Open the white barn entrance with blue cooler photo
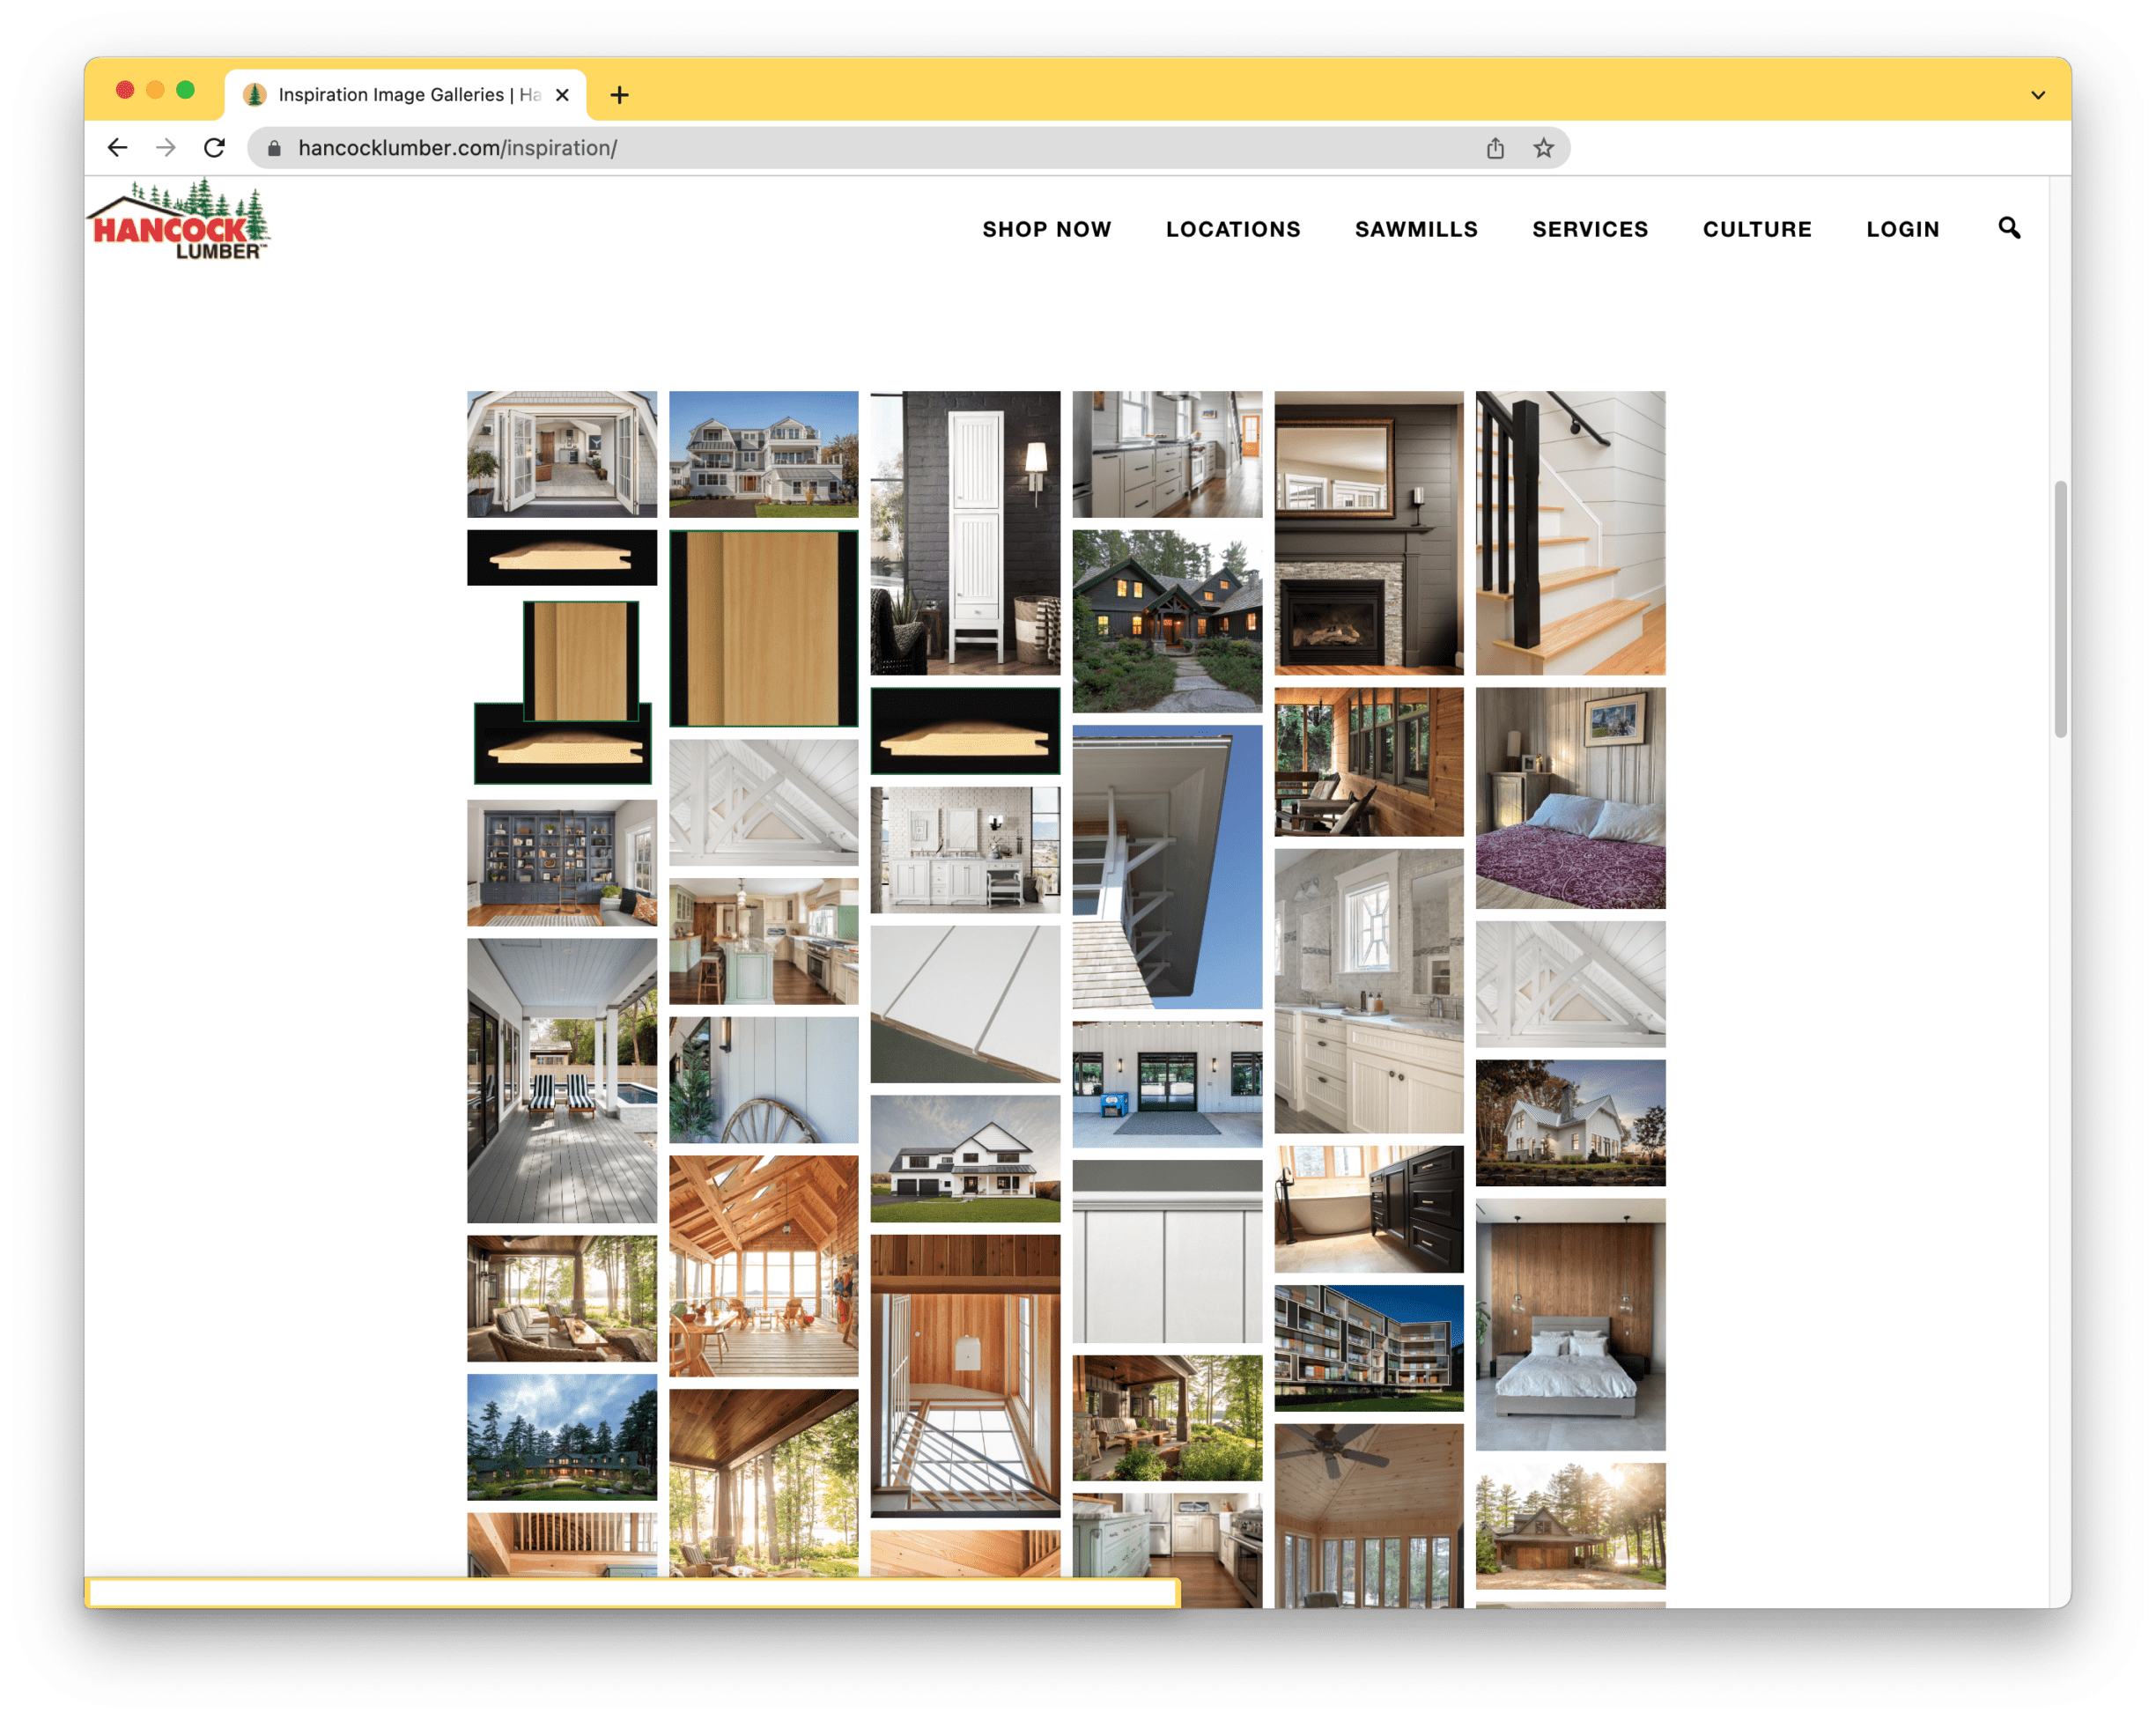The height and width of the screenshot is (1720, 2156). click(1167, 1083)
